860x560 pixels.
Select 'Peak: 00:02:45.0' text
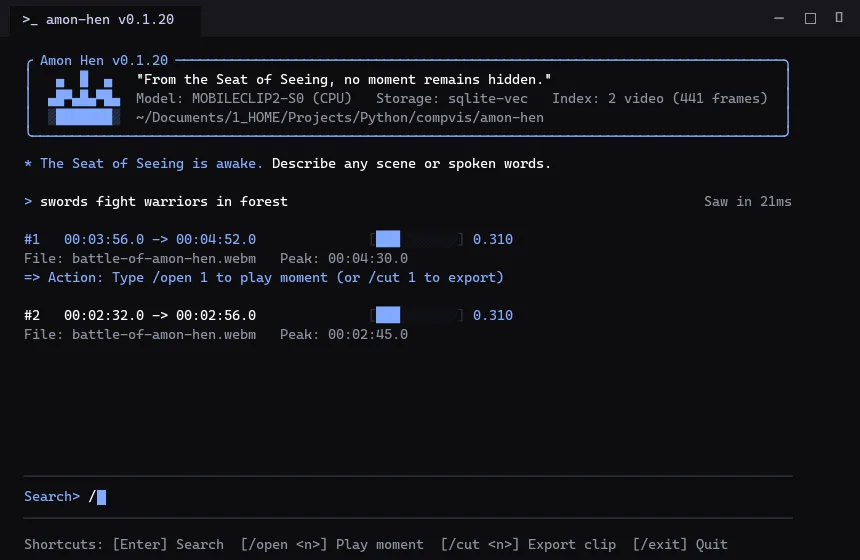coord(344,335)
